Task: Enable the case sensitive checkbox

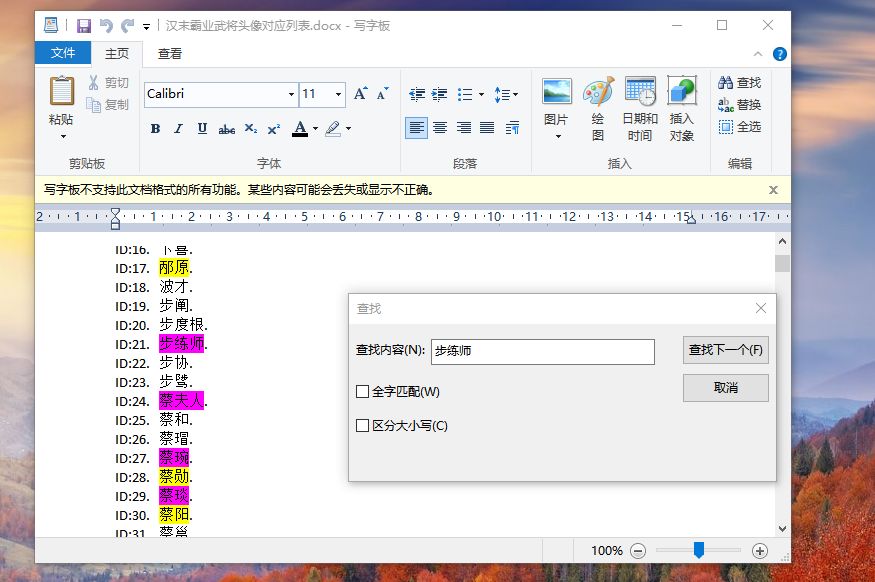Action: point(363,426)
